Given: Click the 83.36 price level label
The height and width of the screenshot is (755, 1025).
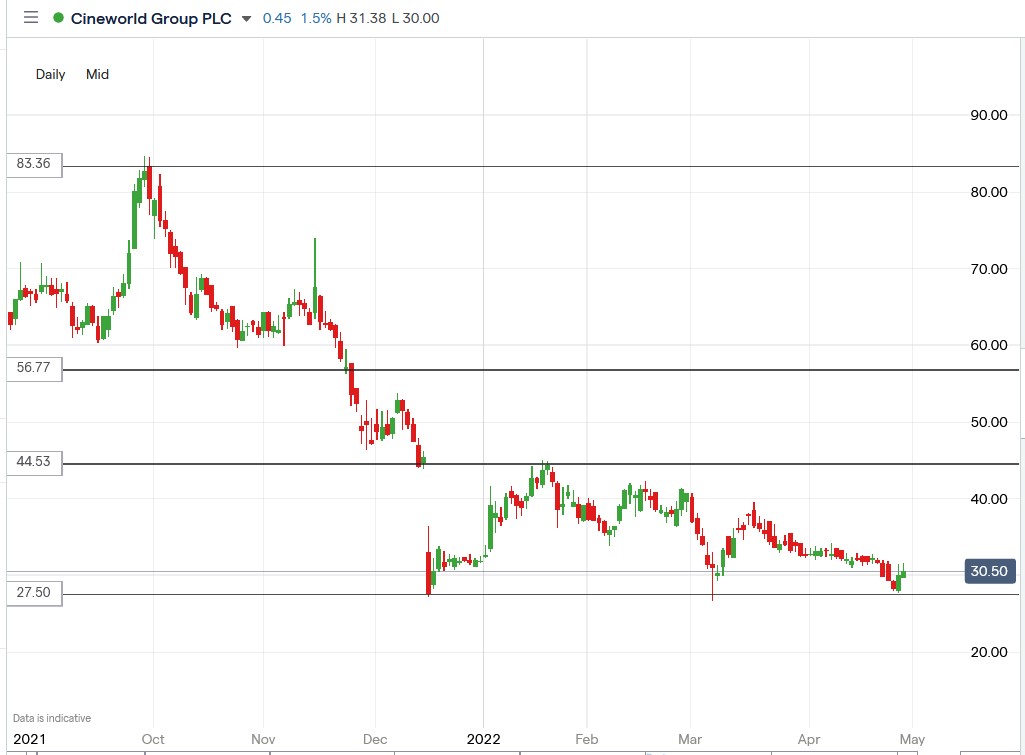Looking at the screenshot, I should click(33, 165).
